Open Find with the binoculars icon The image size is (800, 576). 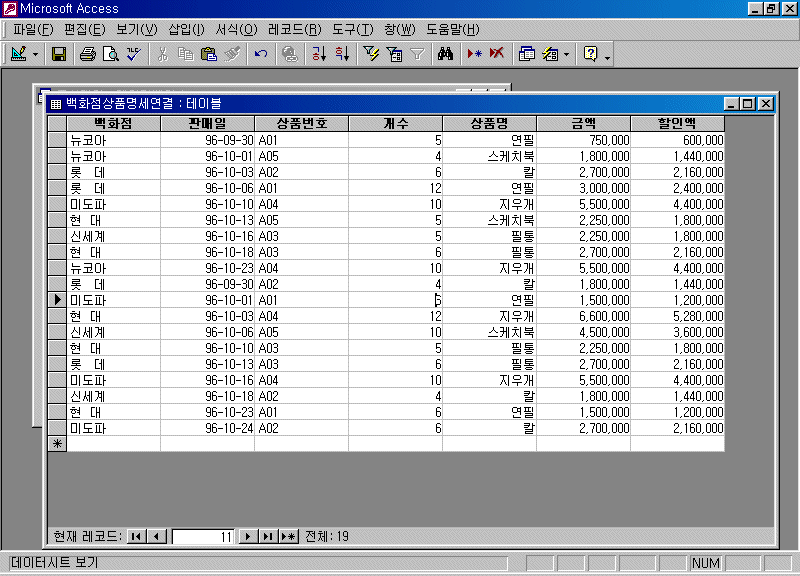click(445, 54)
